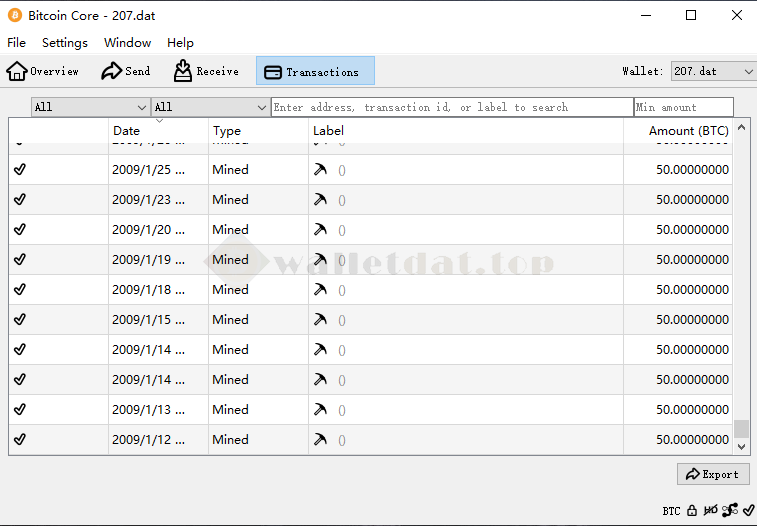Viewport: 757px width, 526px height.
Task: Click the transaction list vertical scrollbar thumb
Action: pyautogui.click(x=741, y=429)
